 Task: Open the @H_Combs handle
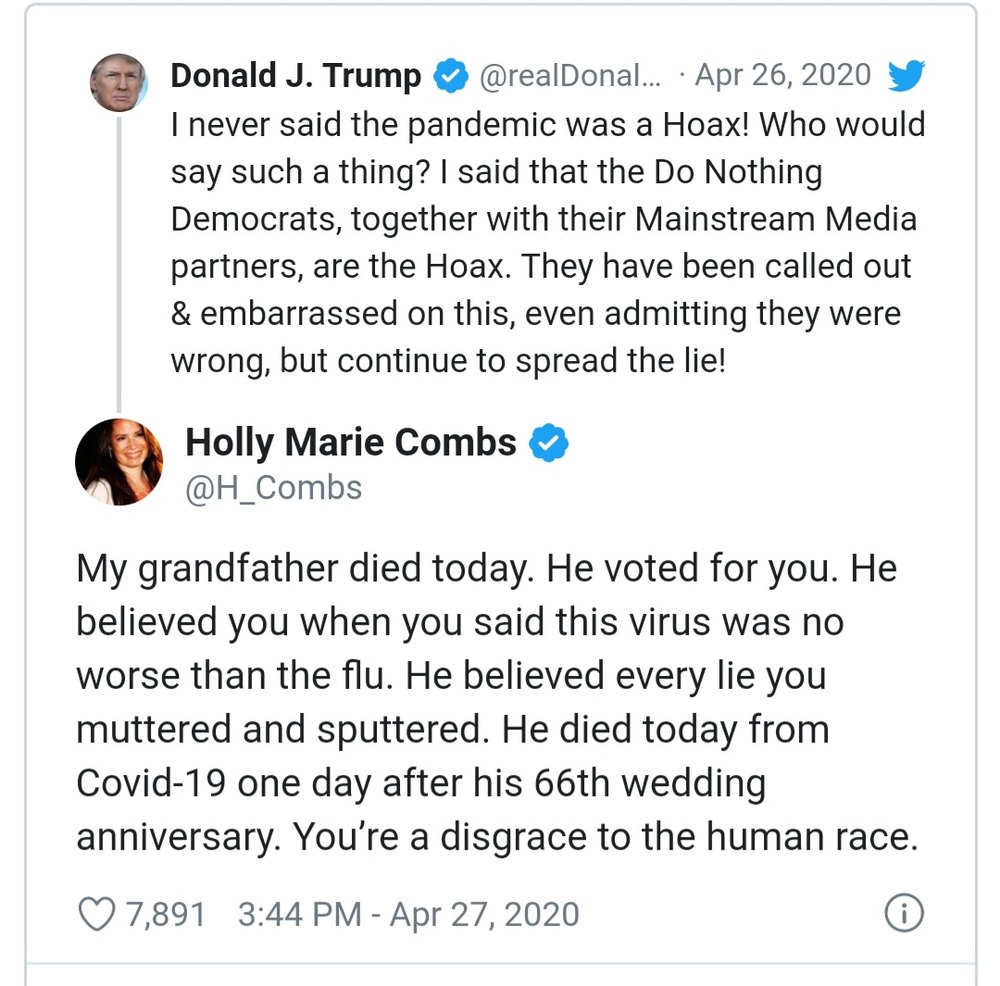[x=274, y=487]
